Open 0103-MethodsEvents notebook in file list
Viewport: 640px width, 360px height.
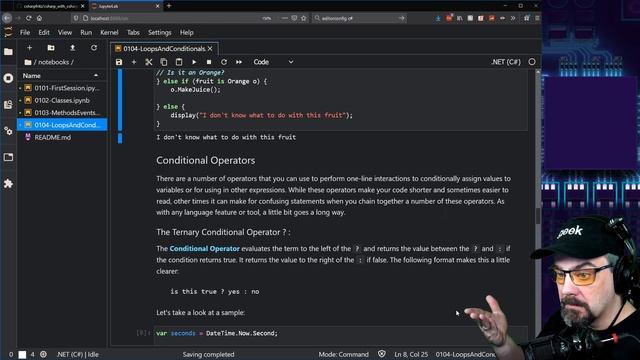(x=62, y=112)
